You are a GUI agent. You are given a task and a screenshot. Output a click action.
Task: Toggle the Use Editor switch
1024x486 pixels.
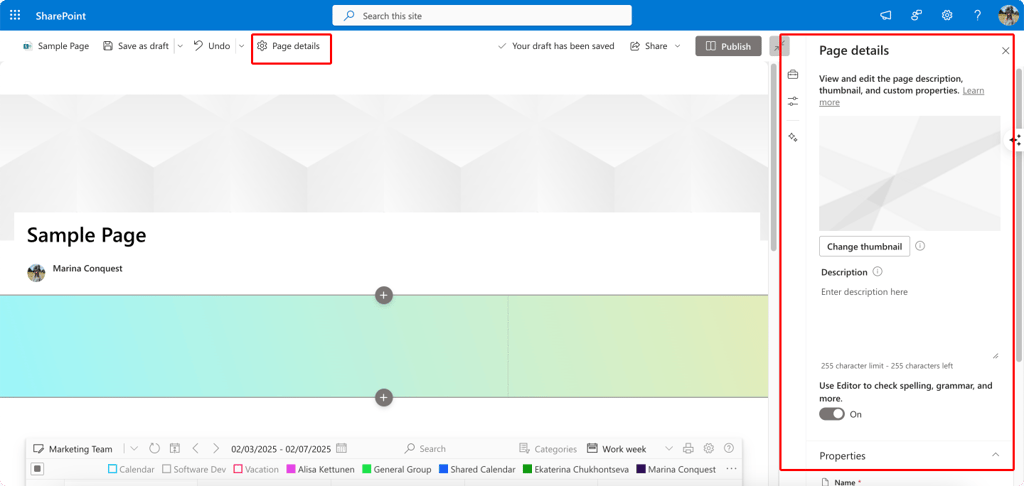pyautogui.click(x=832, y=414)
